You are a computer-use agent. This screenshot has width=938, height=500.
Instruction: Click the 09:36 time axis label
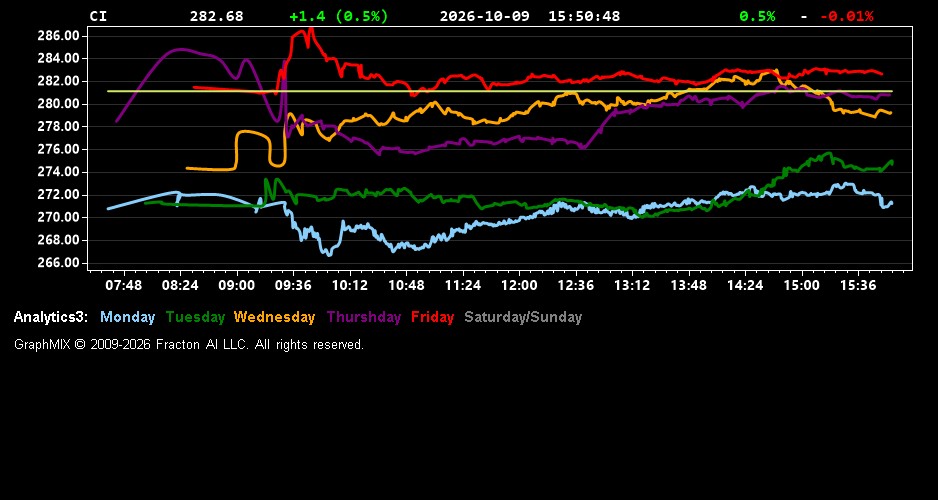pyautogui.click(x=293, y=286)
